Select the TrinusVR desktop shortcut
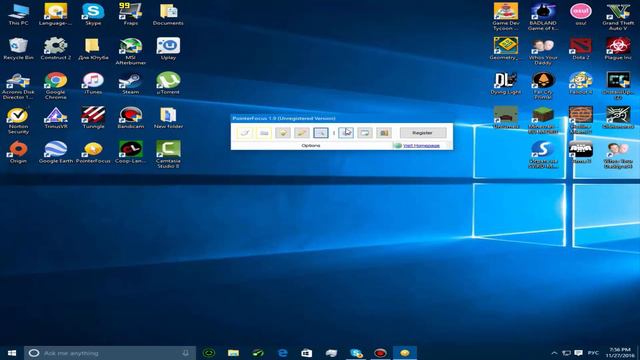Image resolution: width=640 pixels, height=360 pixels. (x=56, y=118)
